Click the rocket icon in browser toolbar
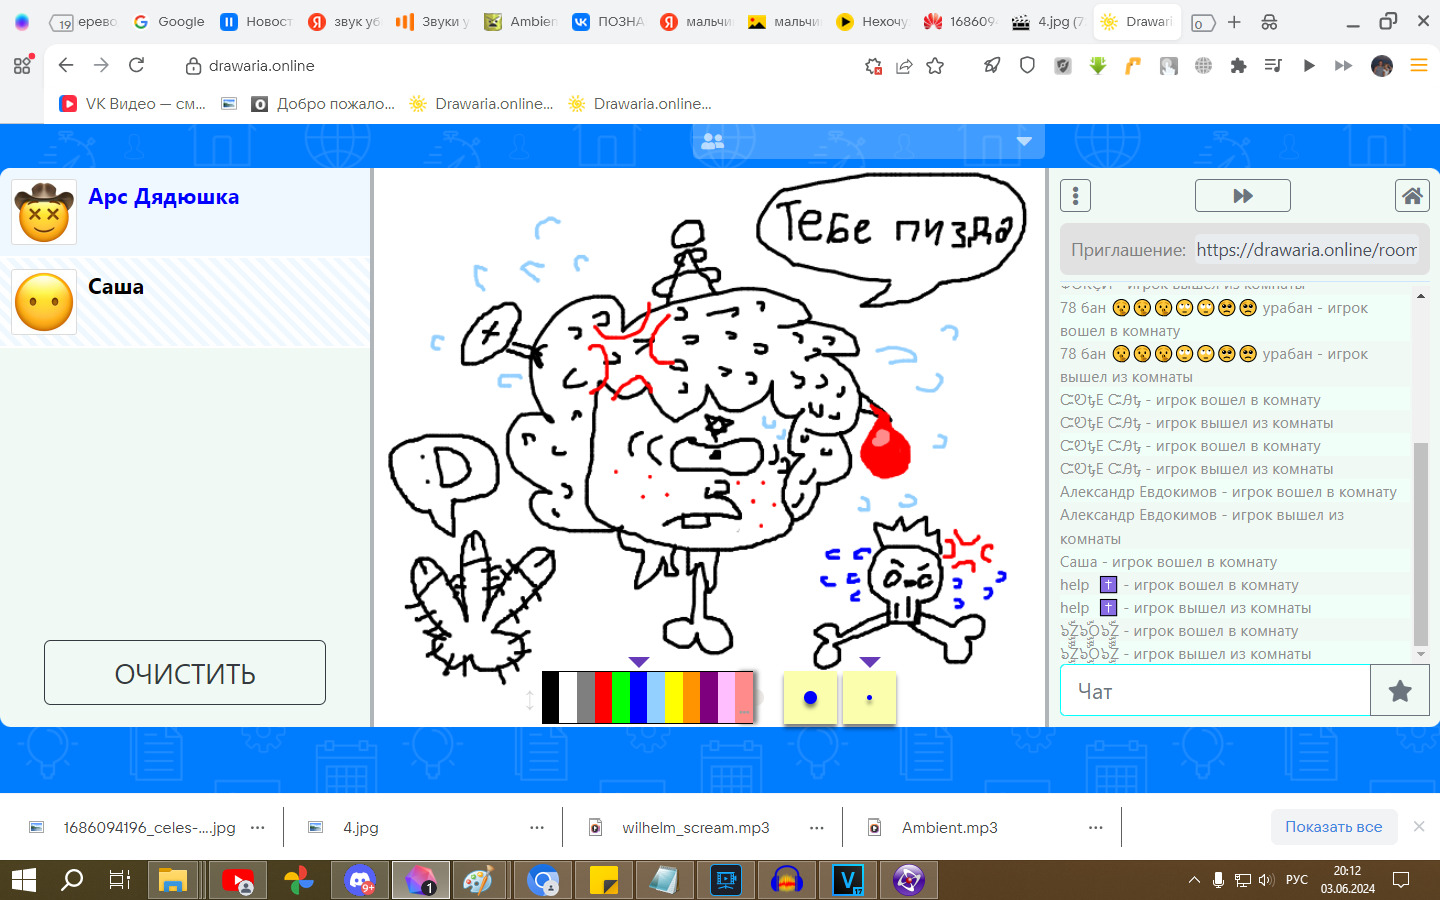Image resolution: width=1440 pixels, height=900 pixels. click(x=992, y=66)
